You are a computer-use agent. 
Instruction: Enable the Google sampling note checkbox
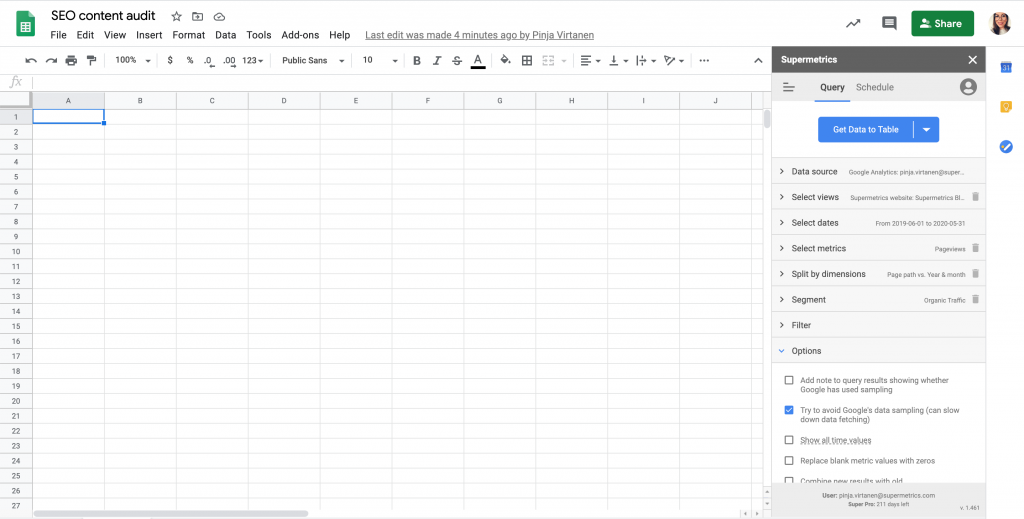(x=789, y=381)
